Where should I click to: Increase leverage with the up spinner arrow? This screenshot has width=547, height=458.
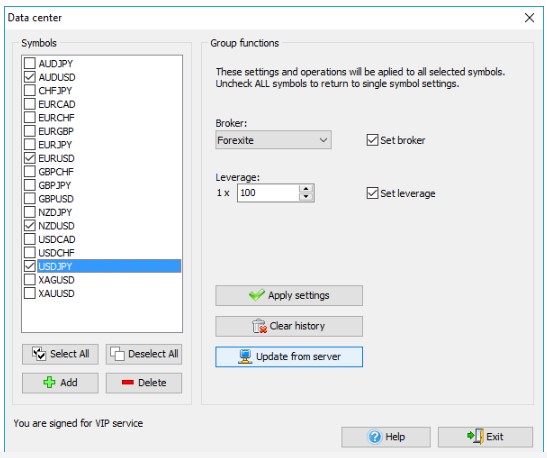(306, 189)
